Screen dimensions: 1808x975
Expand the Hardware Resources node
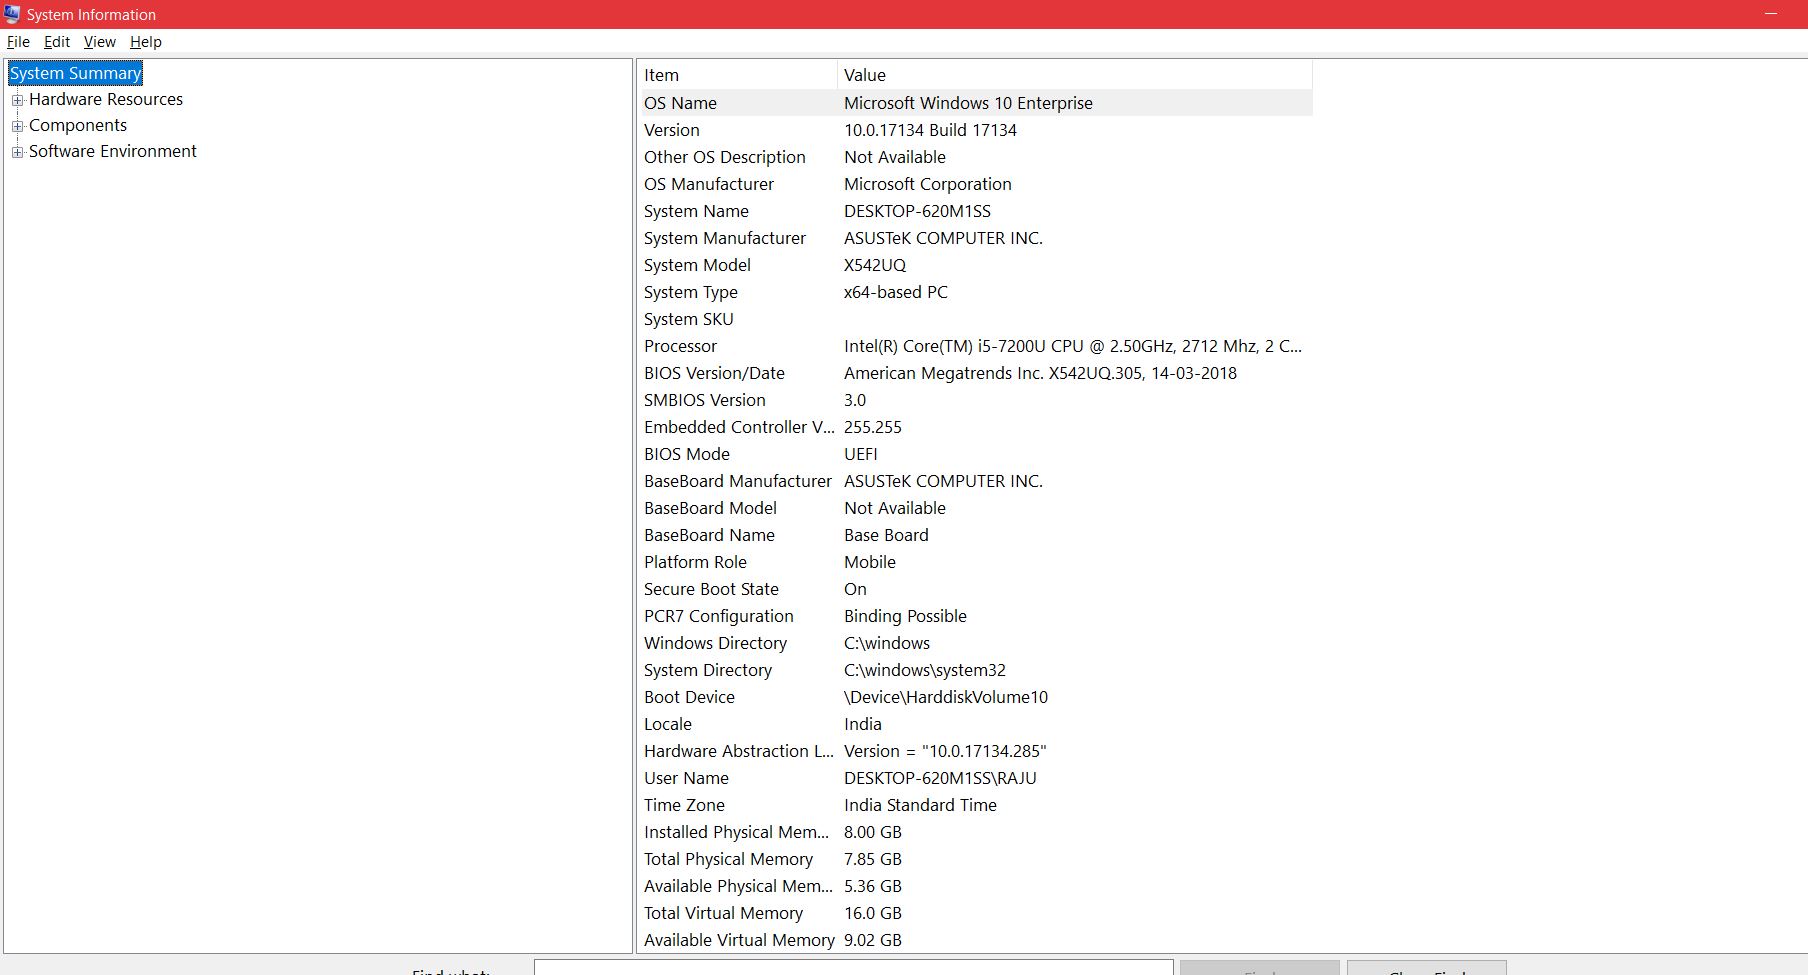[x=17, y=100]
